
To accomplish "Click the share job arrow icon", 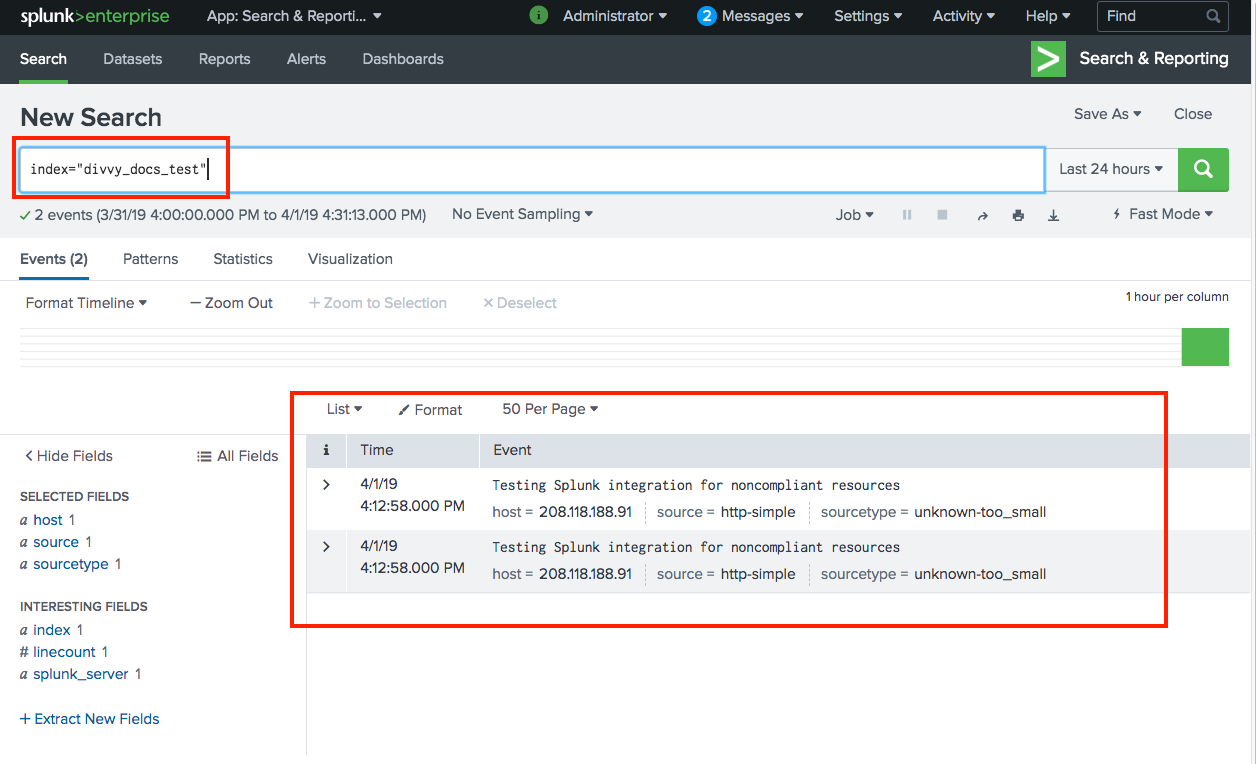I will pos(982,215).
